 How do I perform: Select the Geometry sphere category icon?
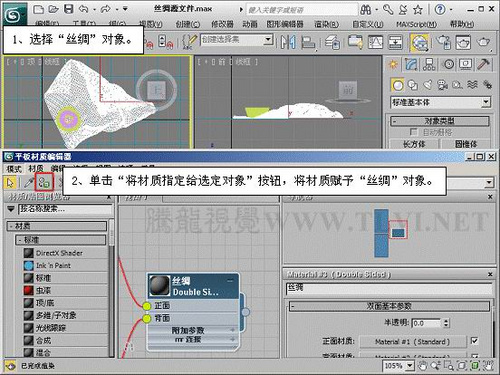398,85
